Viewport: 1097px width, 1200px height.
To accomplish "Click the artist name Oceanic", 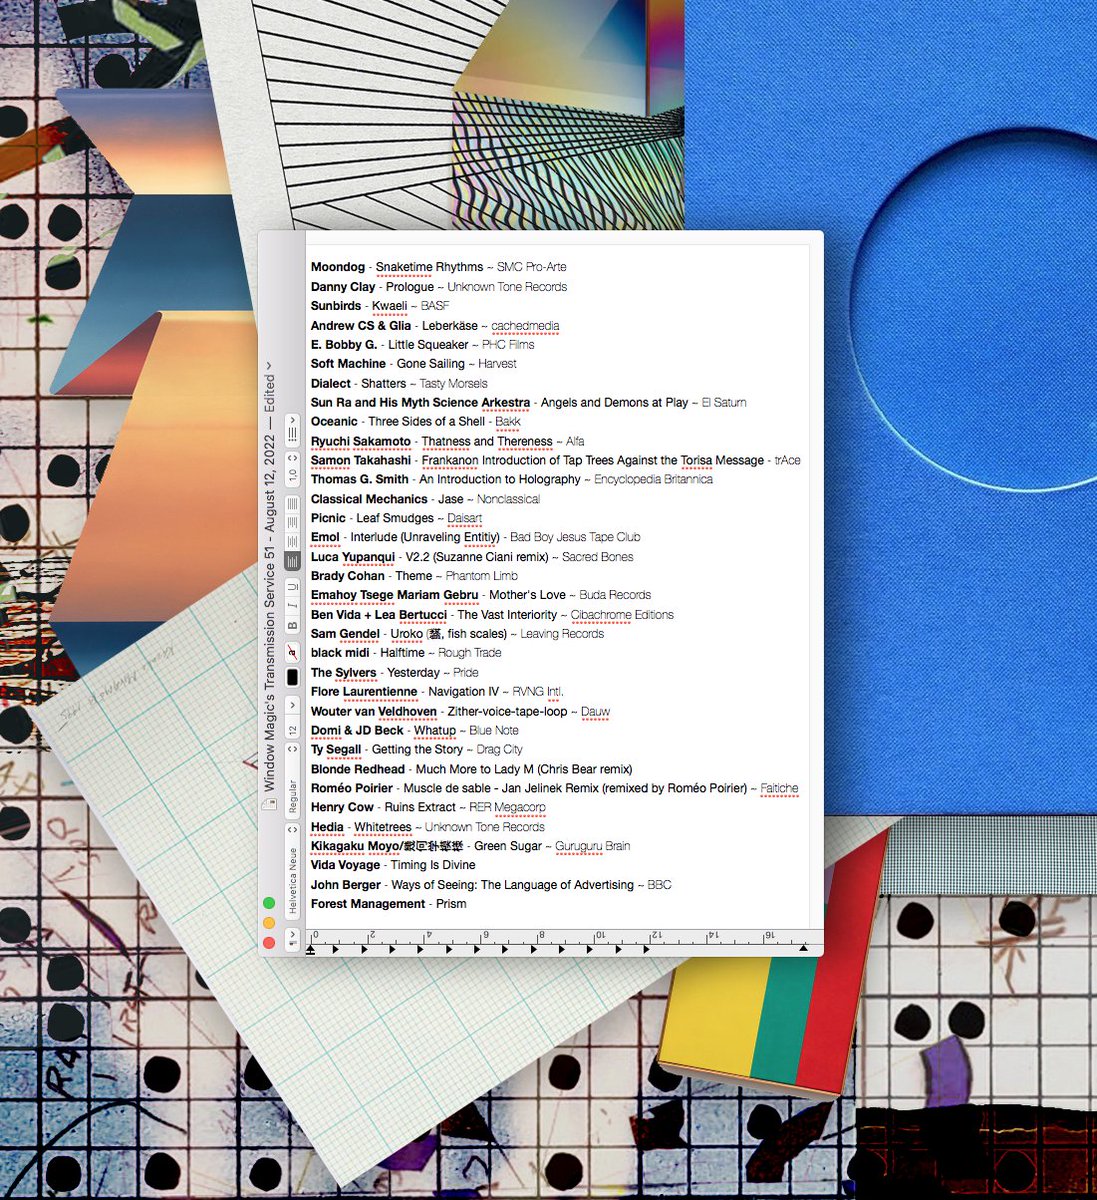I will 334,422.
